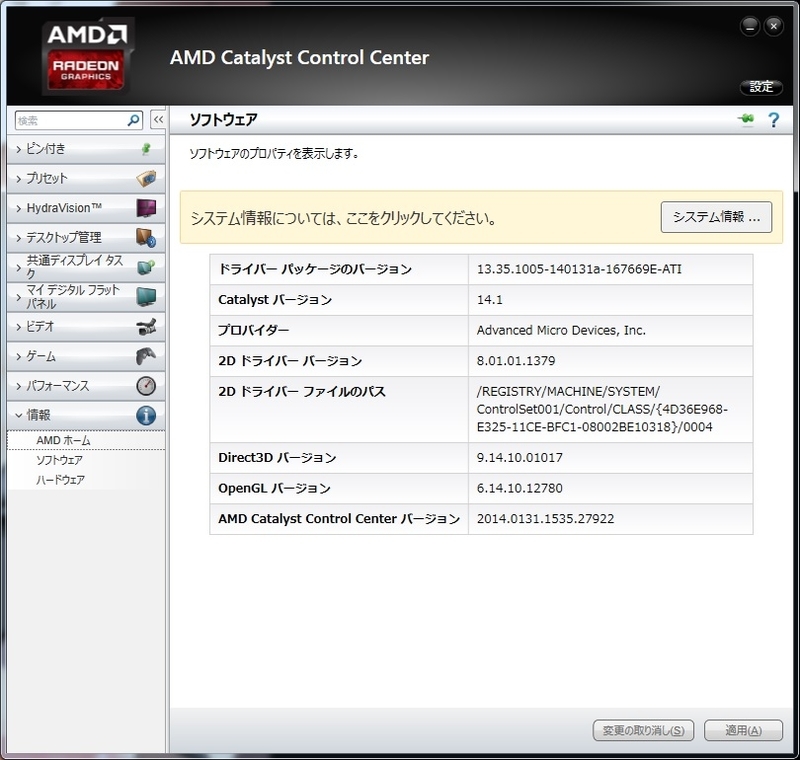
Task: Click the ドライバー パッケージのバージョン label
Action: 315,269
